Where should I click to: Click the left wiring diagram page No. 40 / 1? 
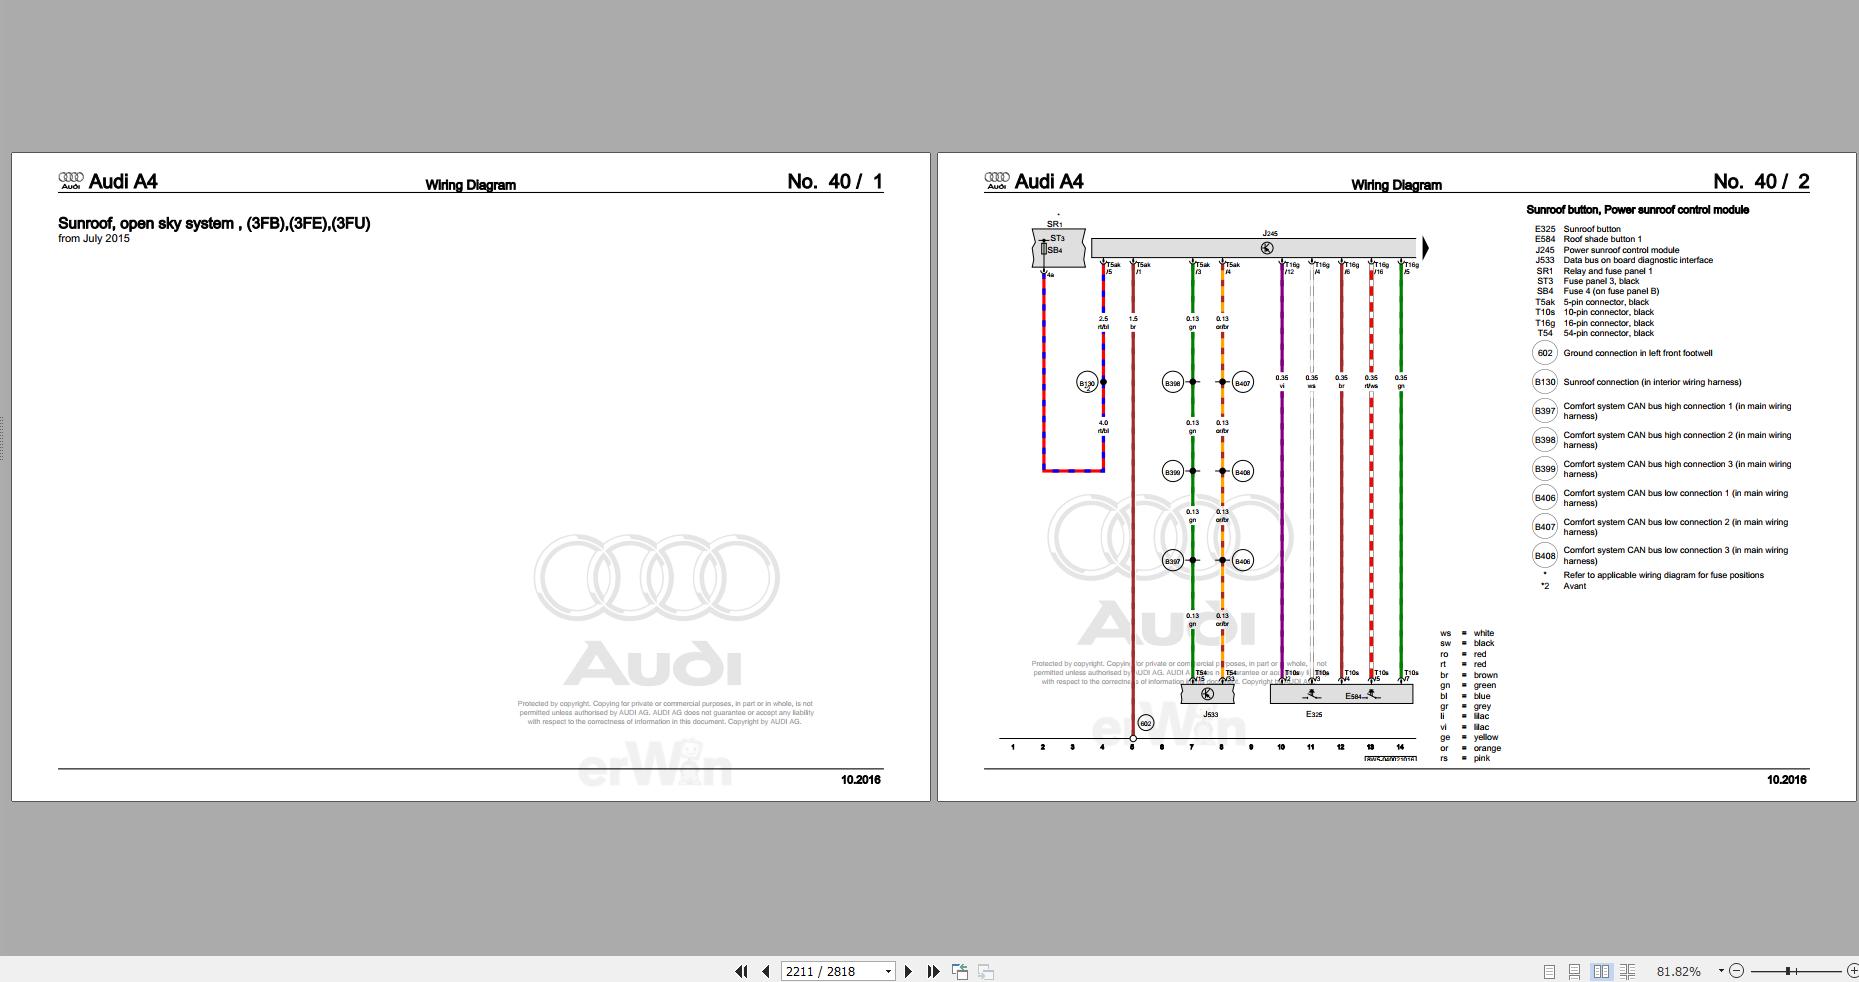[x=471, y=477]
